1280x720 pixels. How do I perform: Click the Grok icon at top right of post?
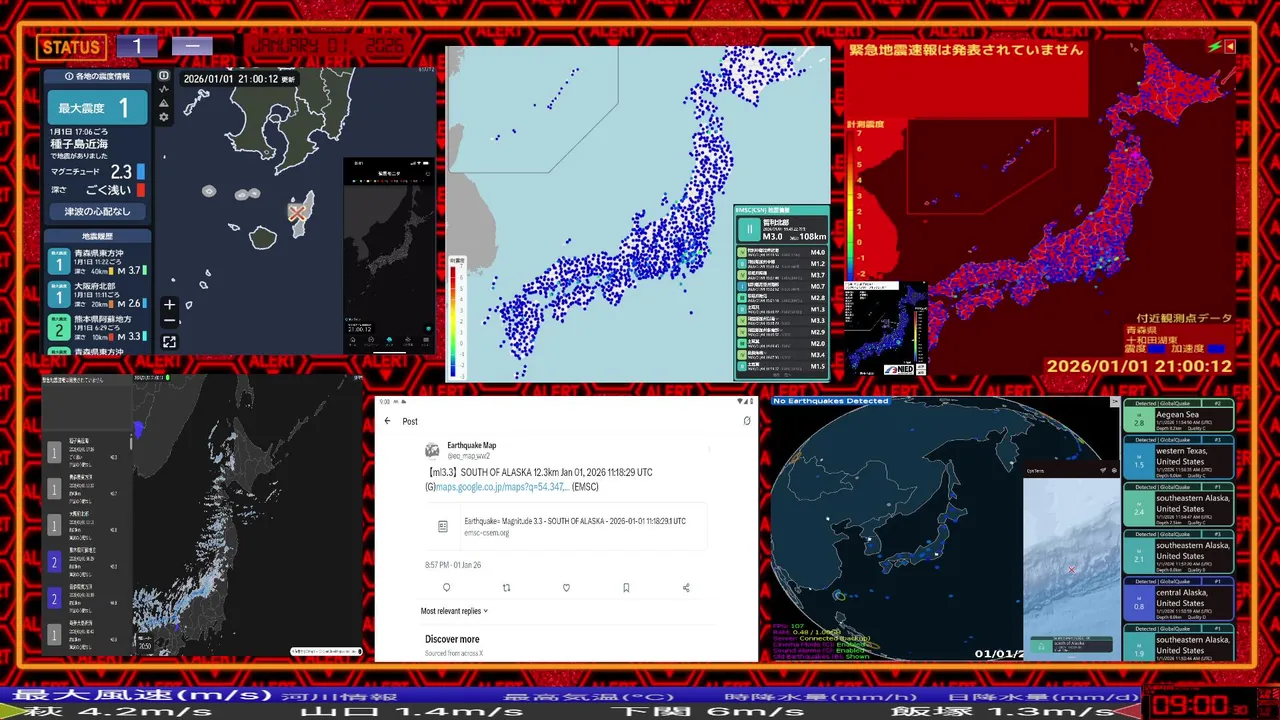[747, 421]
